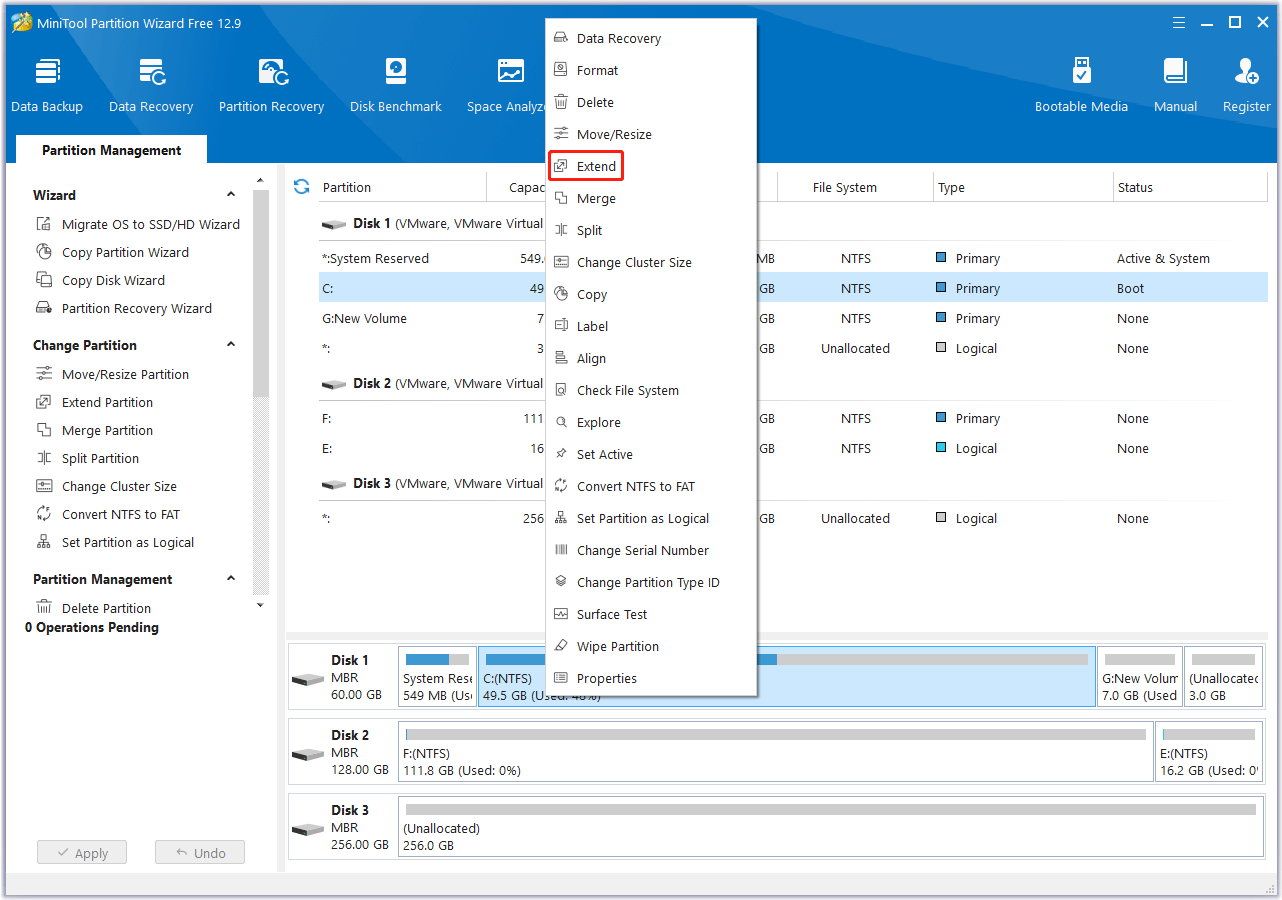This screenshot has width=1282, height=900.
Task: Click trash icon next to Delete
Action: tap(561, 102)
